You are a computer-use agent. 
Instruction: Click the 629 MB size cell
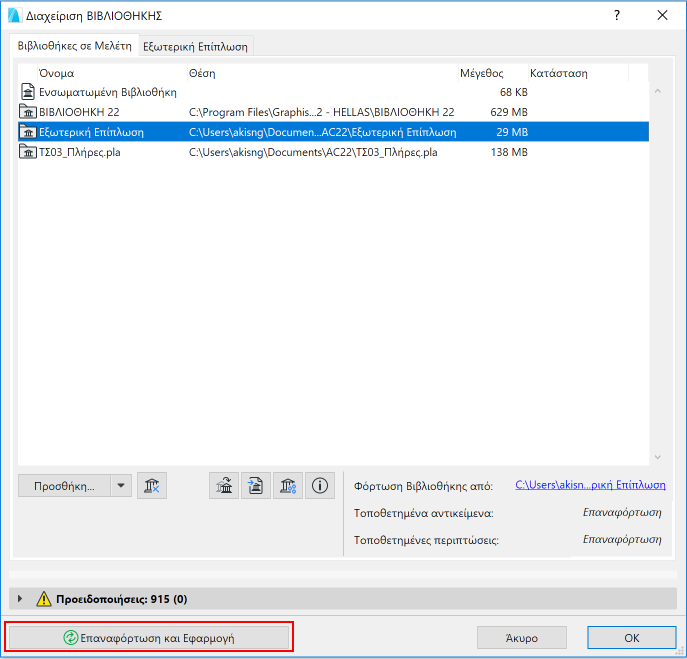click(x=509, y=112)
